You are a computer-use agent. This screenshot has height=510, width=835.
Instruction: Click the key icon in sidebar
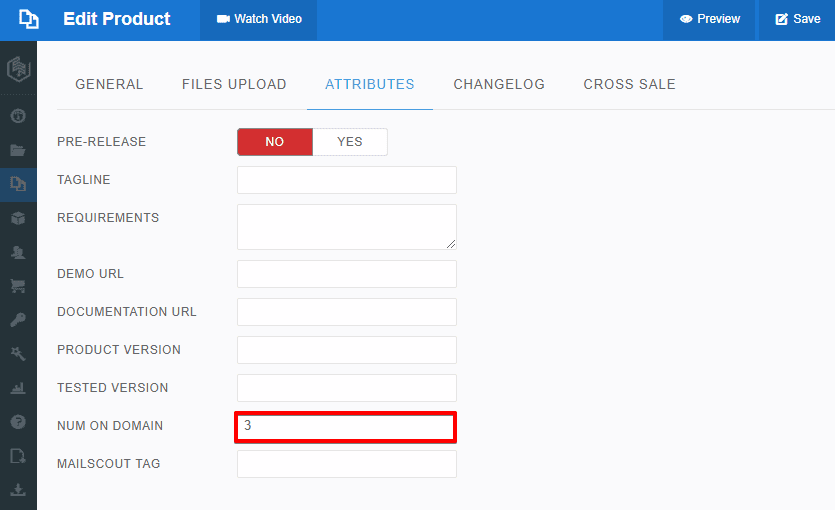(x=18, y=320)
